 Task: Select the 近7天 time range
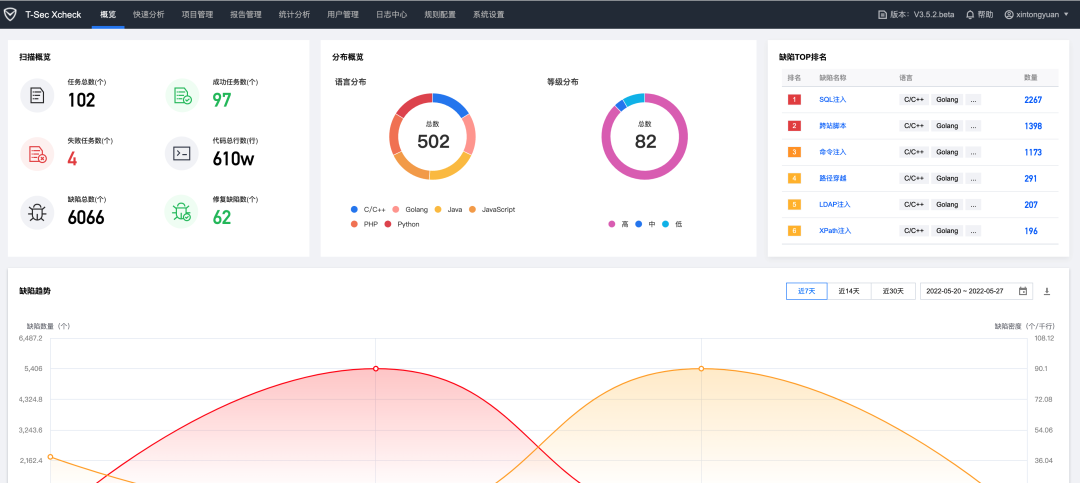[x=807, y=291]
